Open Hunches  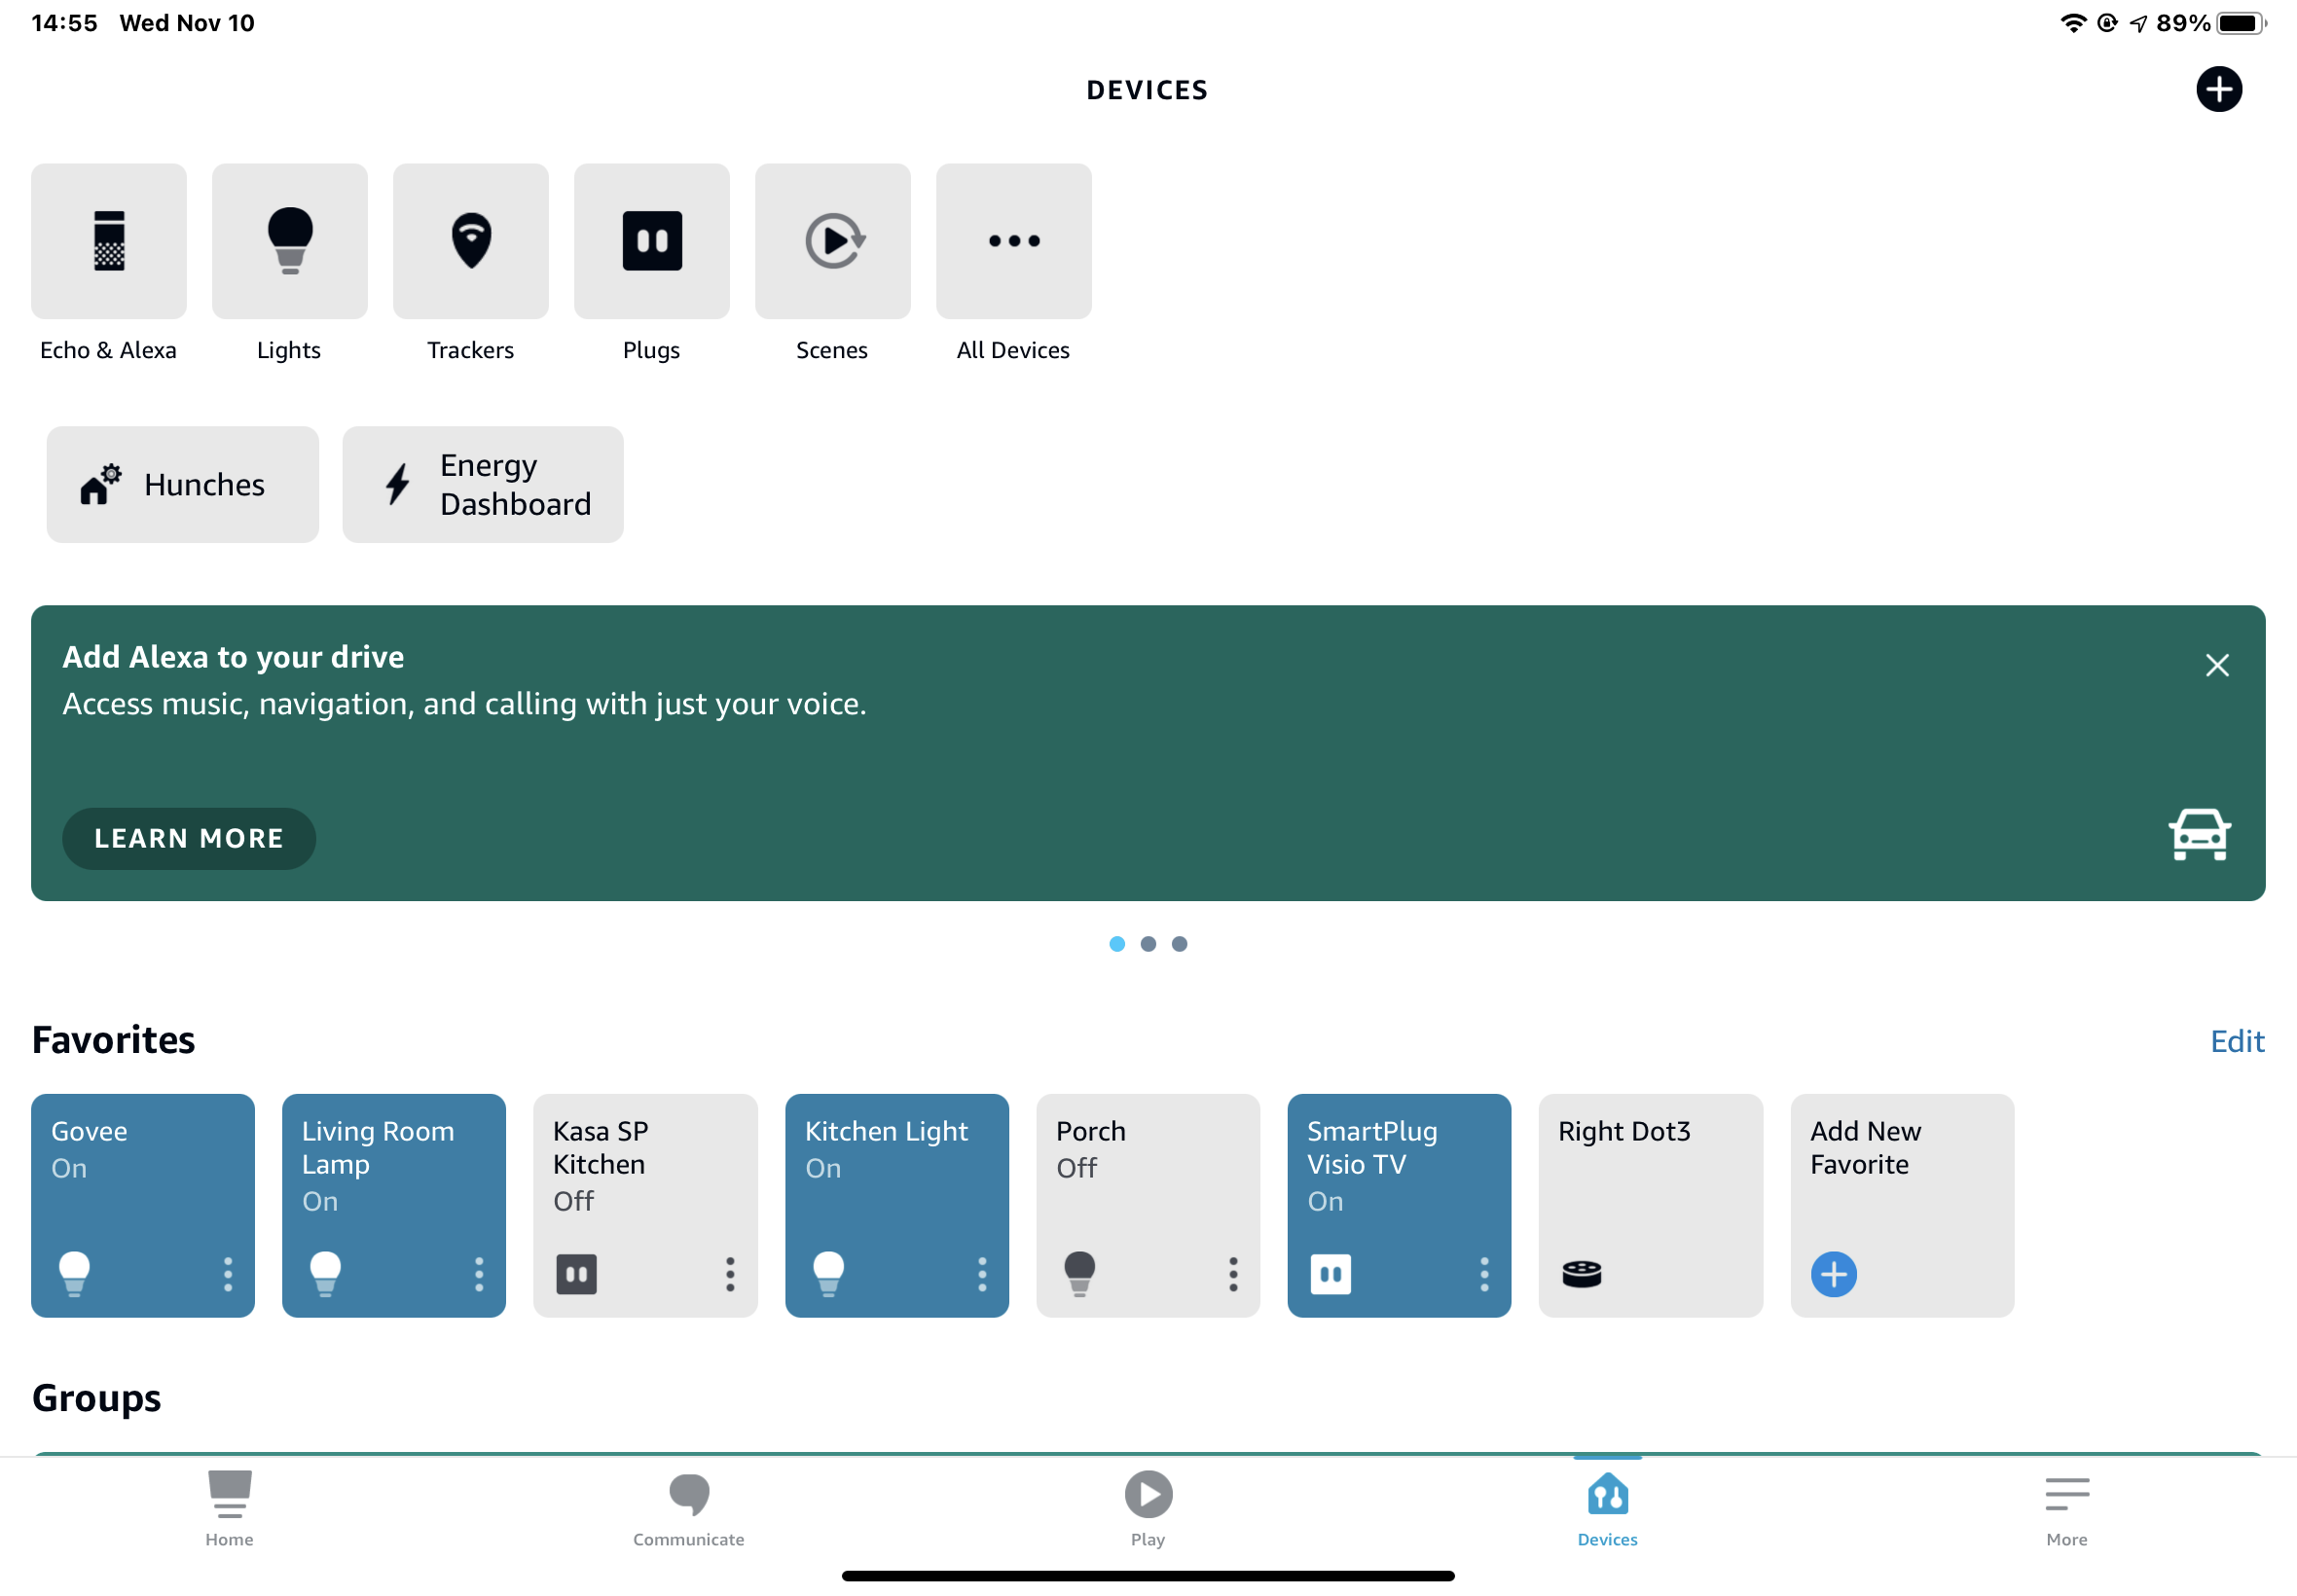tap(183, 485)
